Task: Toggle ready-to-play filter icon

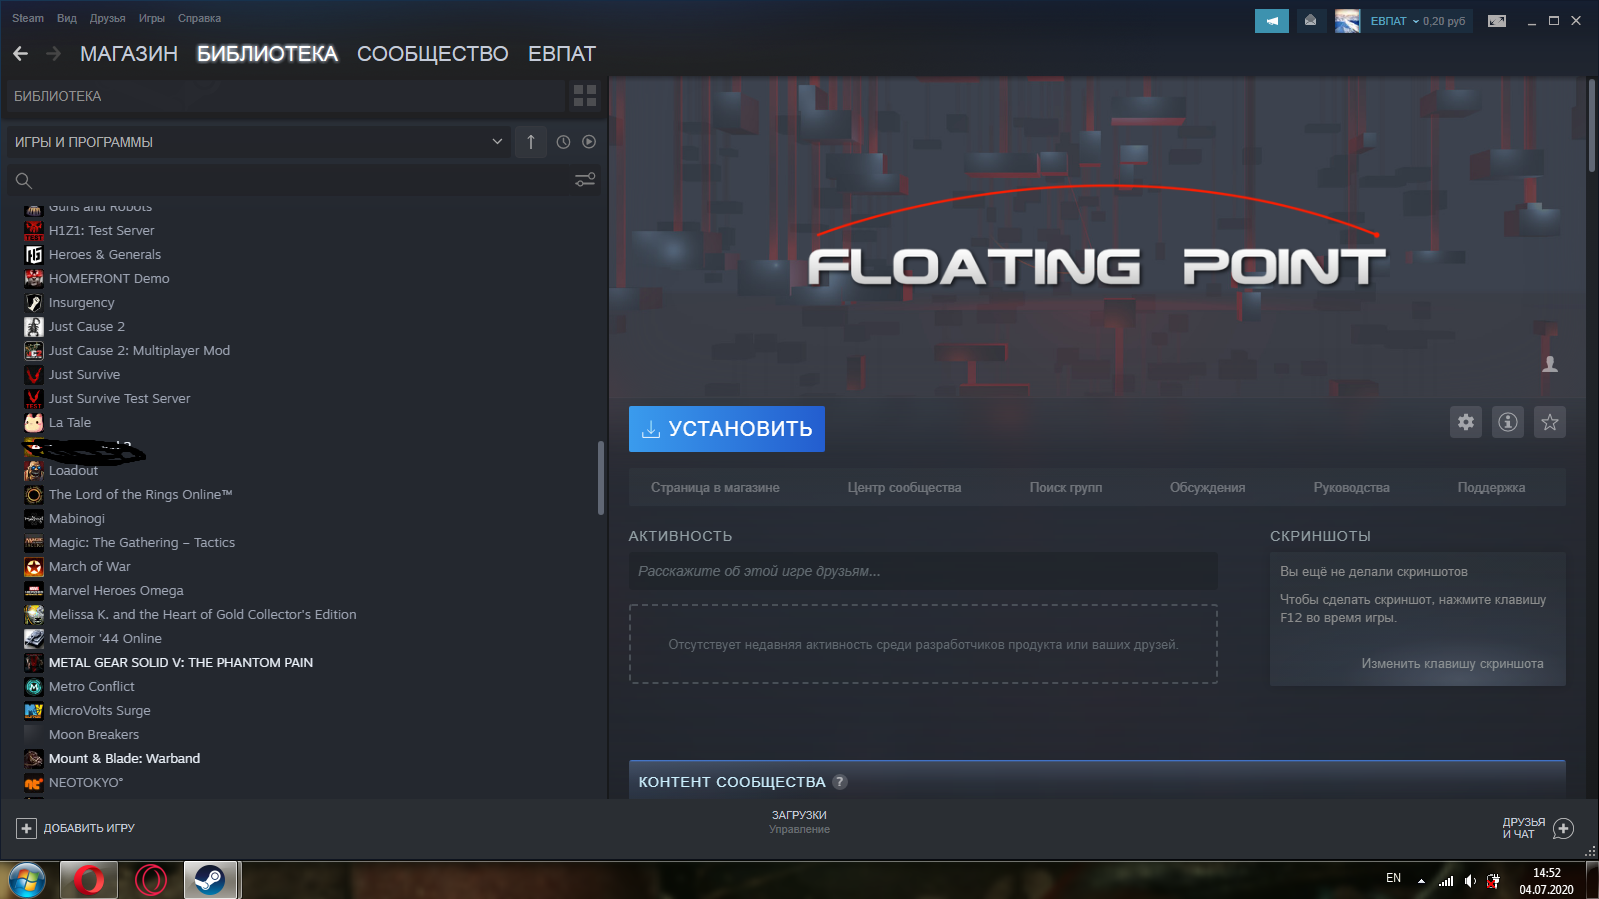Action: tap(589, 142)
